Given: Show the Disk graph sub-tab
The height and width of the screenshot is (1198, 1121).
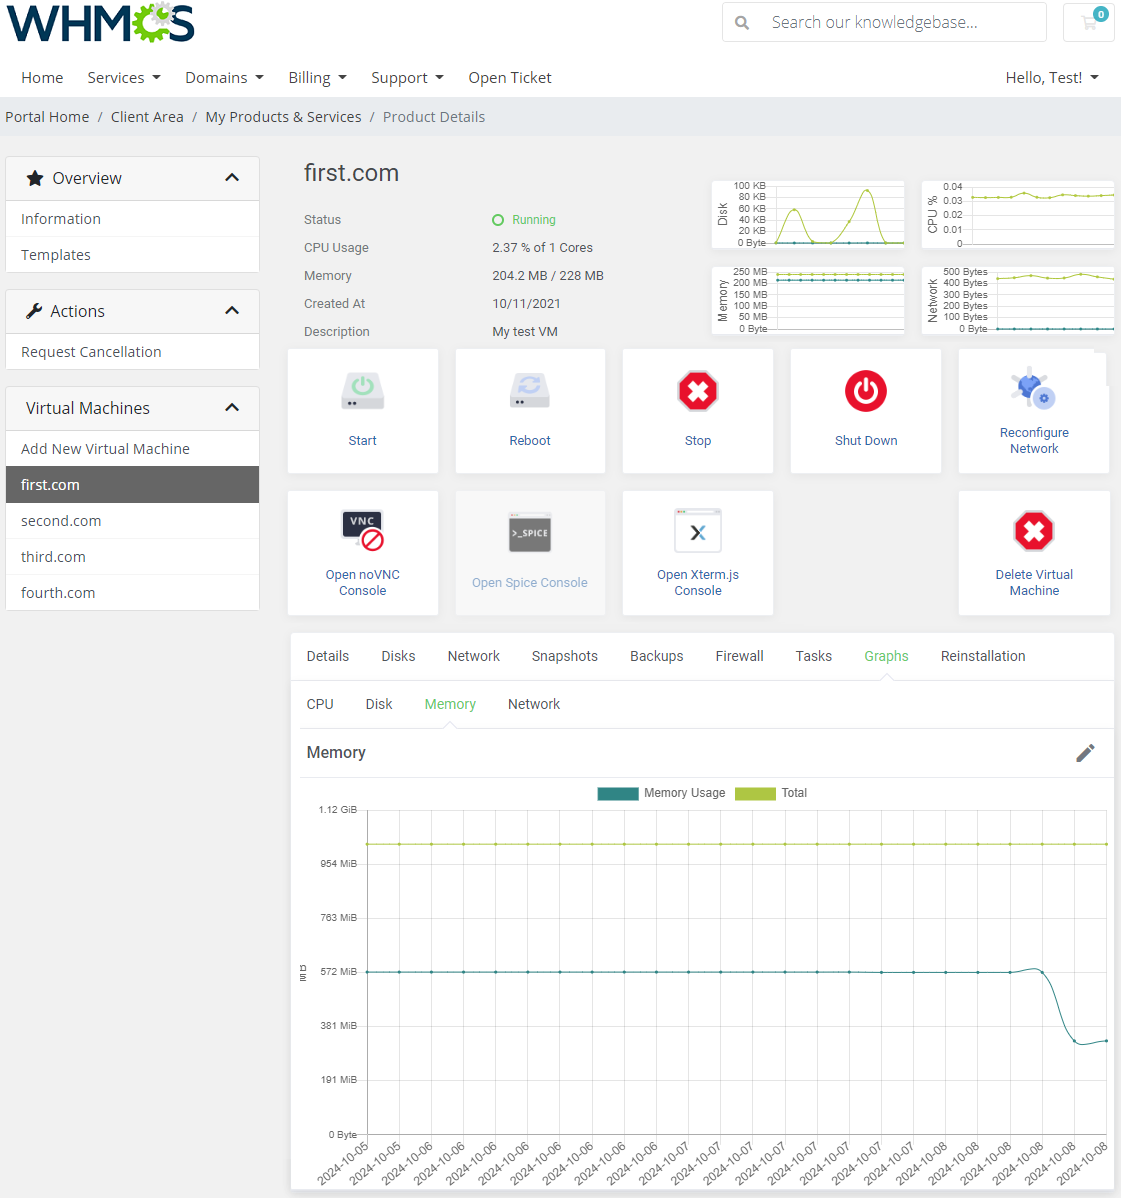Looking at the screenshot, I should click(378, 704).
